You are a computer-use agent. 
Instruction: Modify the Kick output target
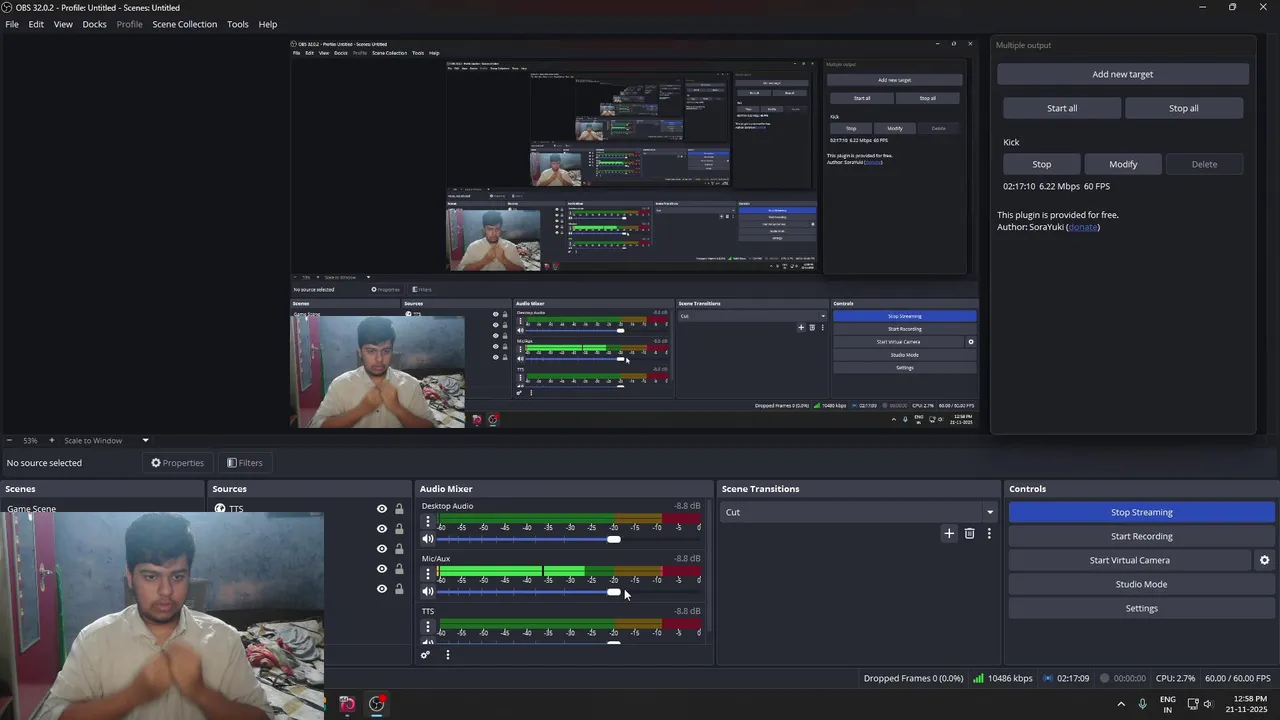pyautogui.click(x=1123, y=164)
